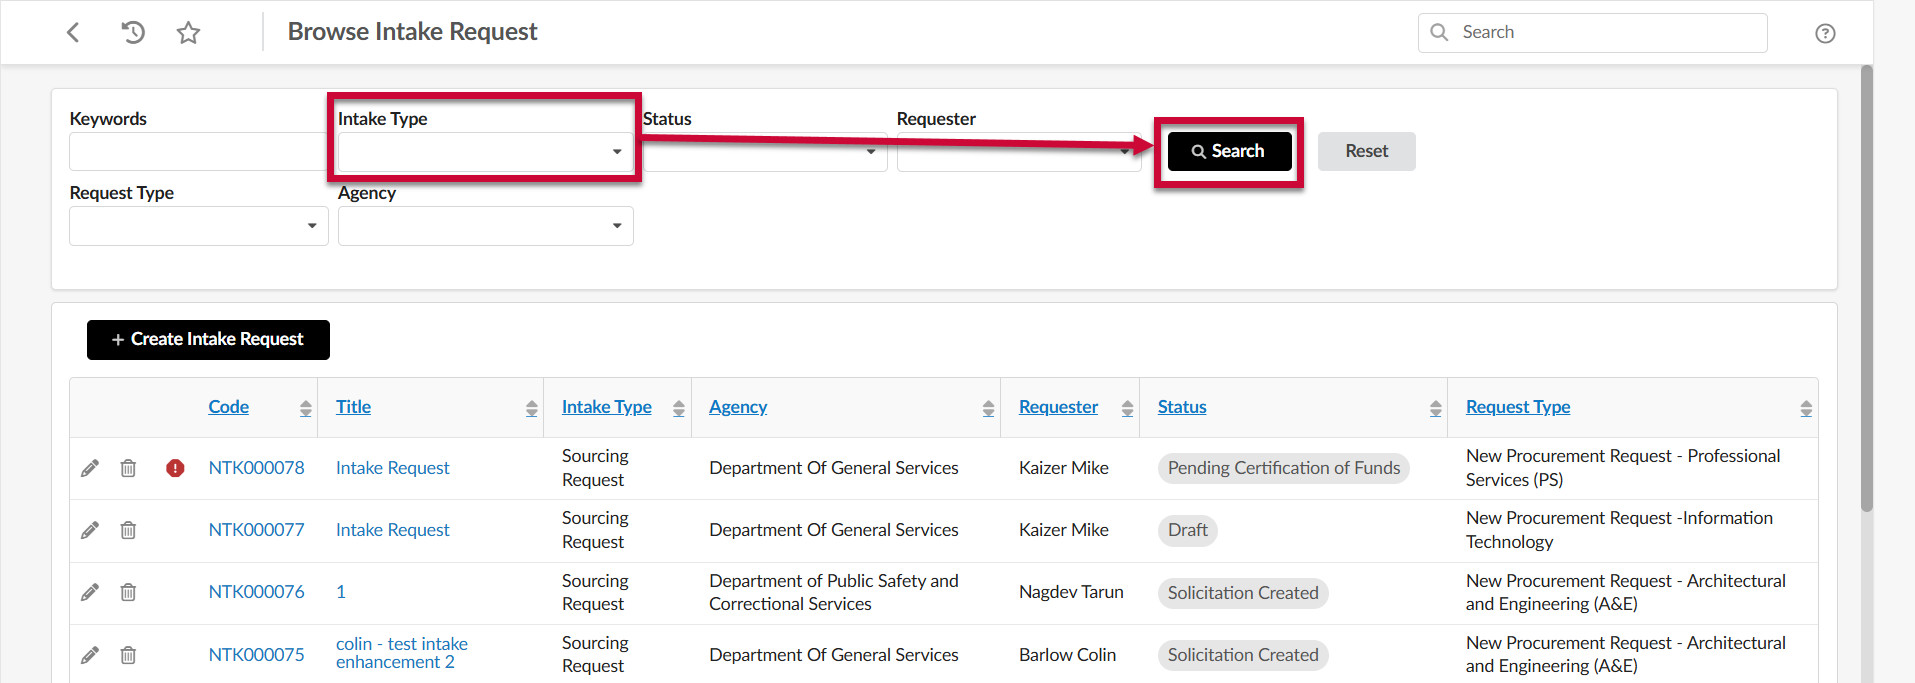Open the Status filter dropdown
The height and width of the screenshot is (683, 1915).
click(765, 152)
